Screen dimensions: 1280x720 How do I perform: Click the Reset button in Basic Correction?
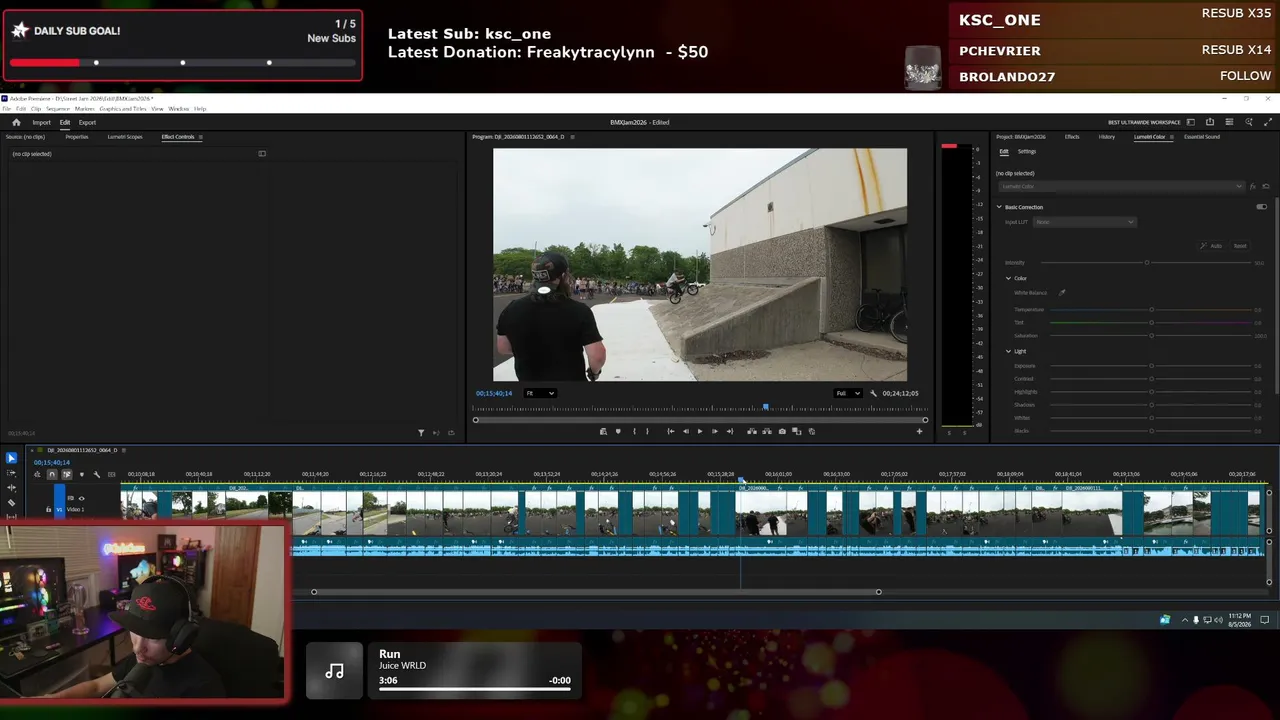click(x=1240, y=246)
